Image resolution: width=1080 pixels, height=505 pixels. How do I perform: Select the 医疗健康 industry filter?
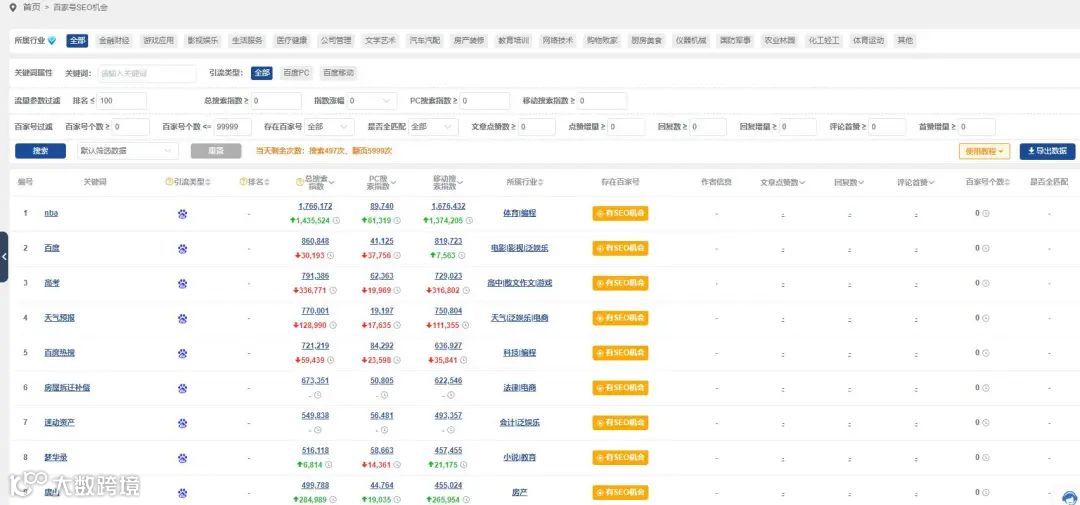click(x=291, y=41)
